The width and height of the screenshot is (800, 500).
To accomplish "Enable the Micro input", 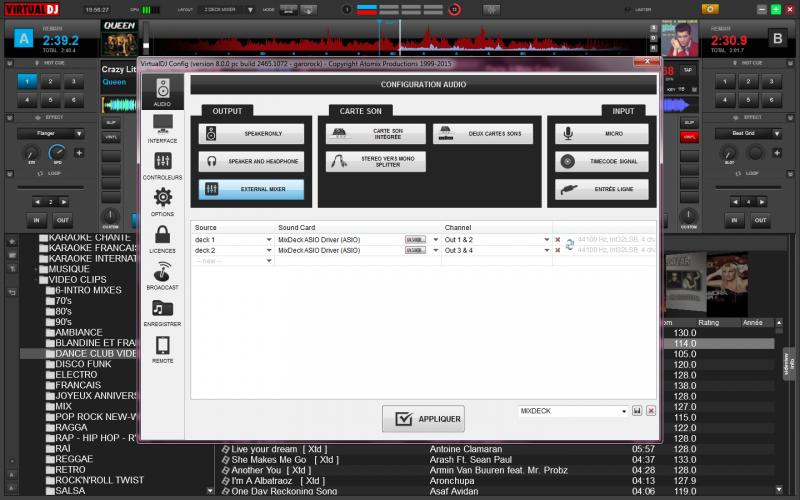I will point(602,134).
